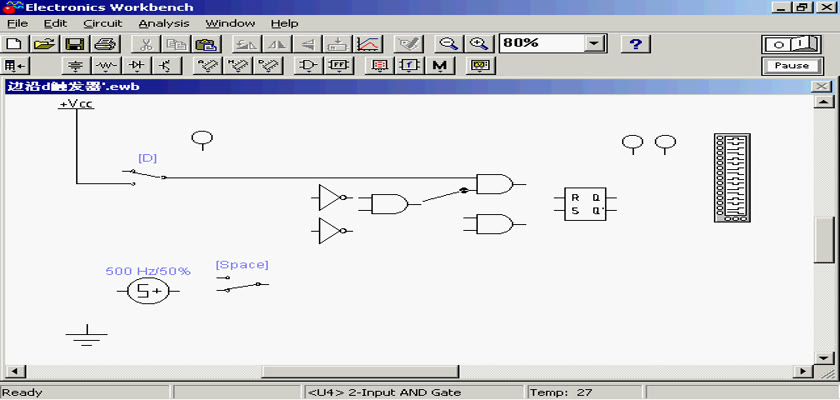Flip the simulation power switch
This screenshot has height=400, width=840.
[x=792, y=44]
